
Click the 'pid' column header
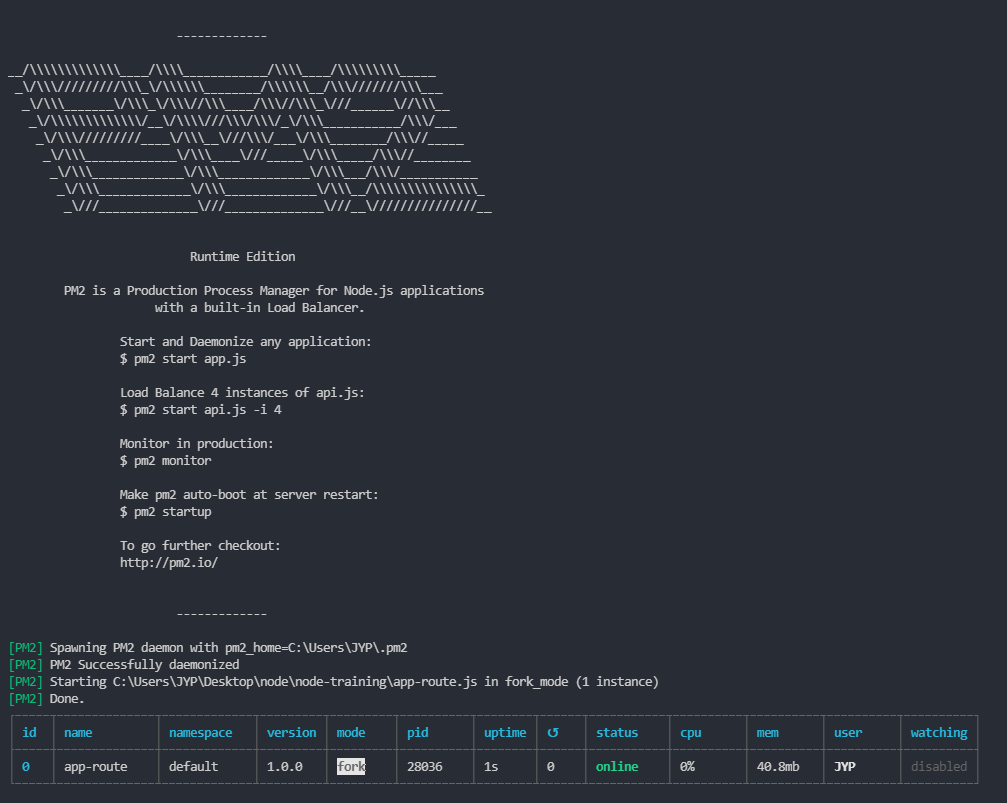click(417, 733)
